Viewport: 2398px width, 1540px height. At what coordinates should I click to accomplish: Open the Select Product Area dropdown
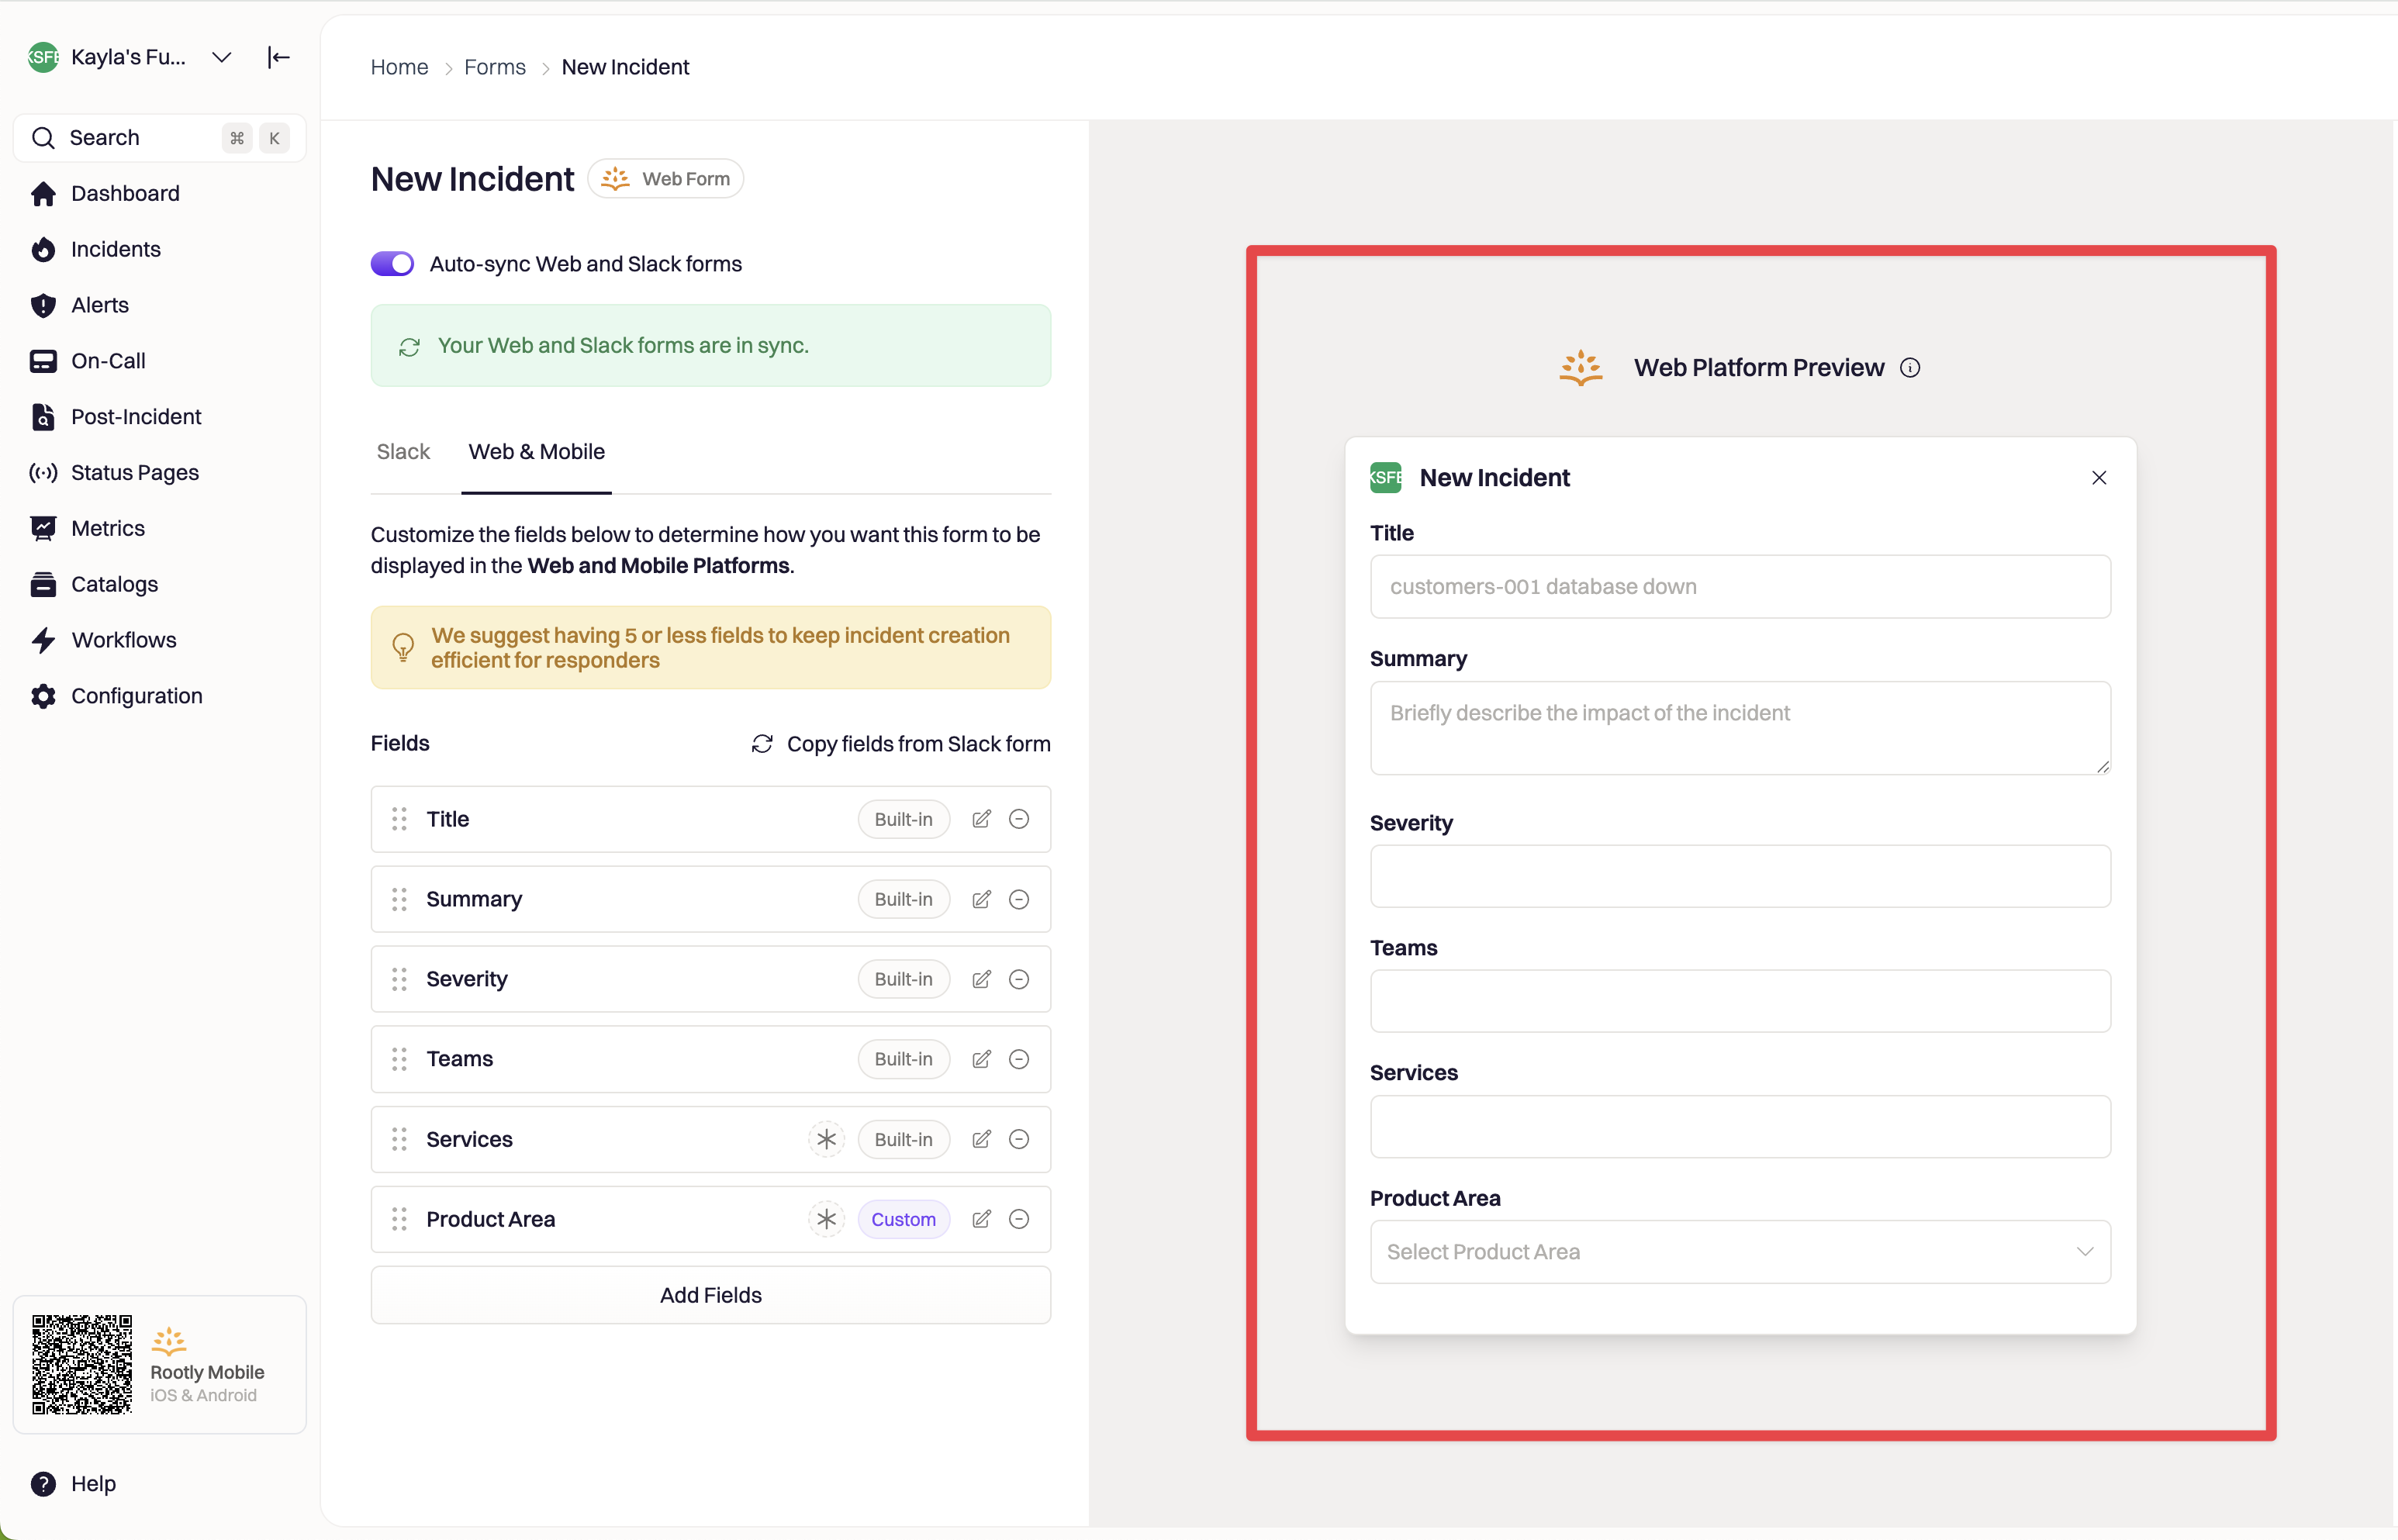(x=1740, y=1253)
